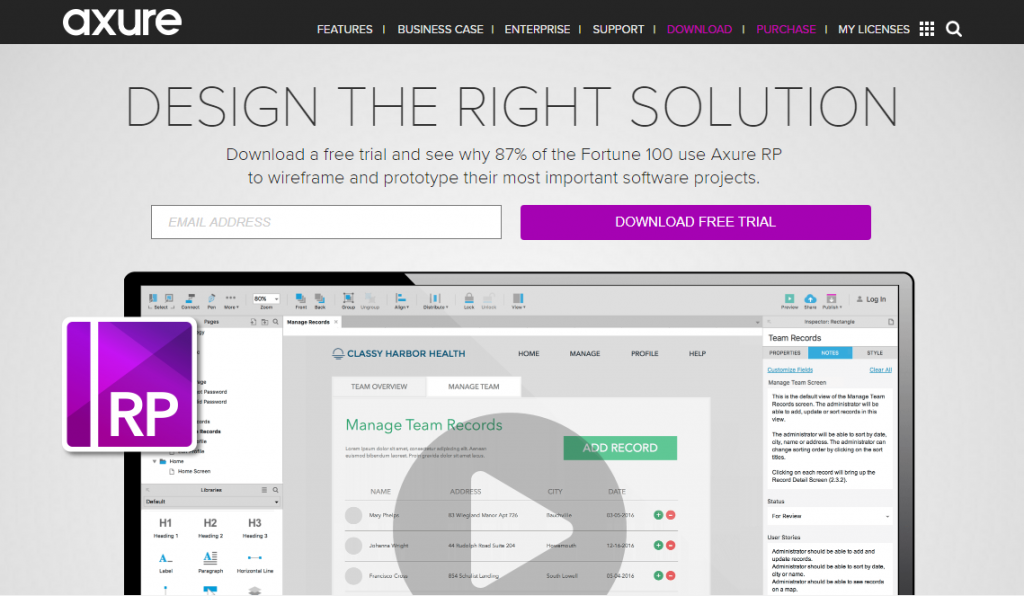
Task: Click the Ungroup icon
Action: tap(368, 298)
